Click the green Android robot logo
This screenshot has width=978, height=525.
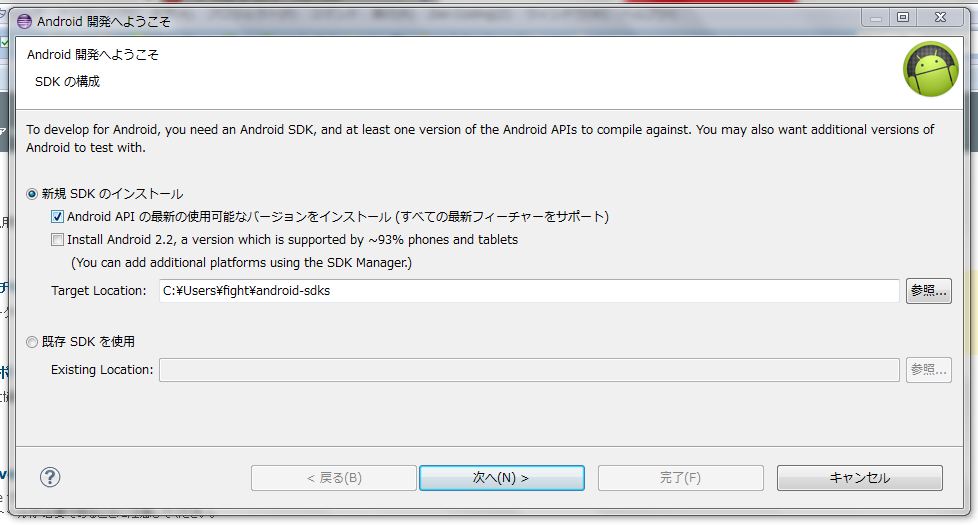pyautogui.click(x=931, y=69)
